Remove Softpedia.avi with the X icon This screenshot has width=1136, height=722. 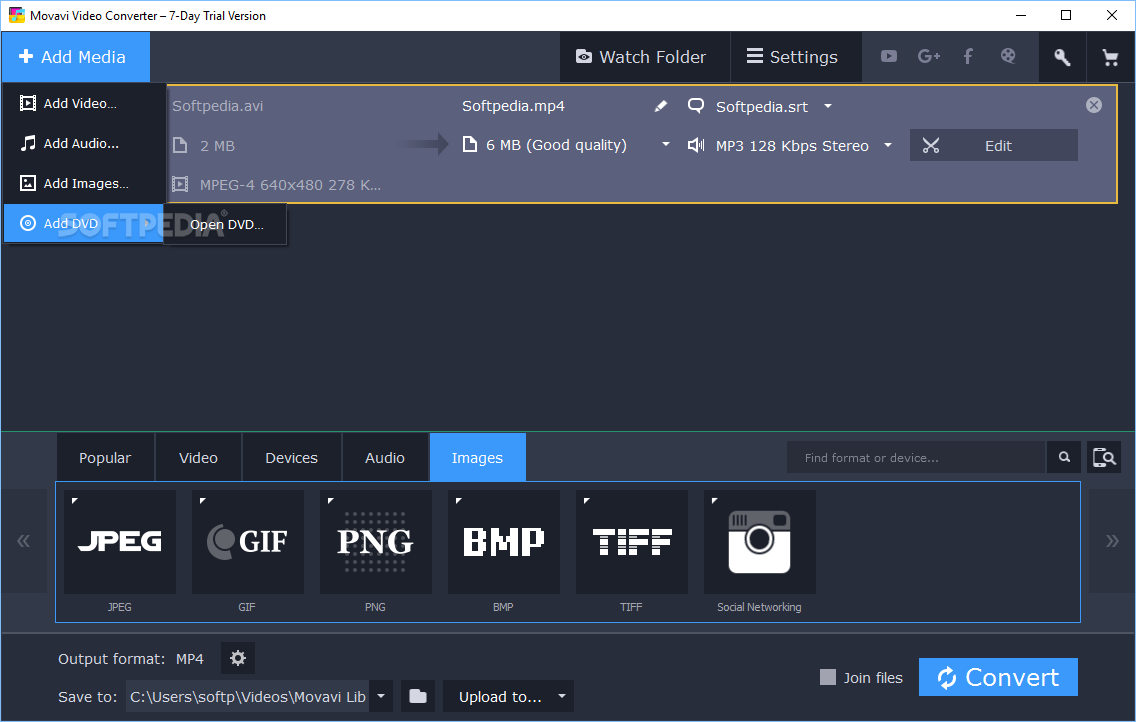[1094, 105]
